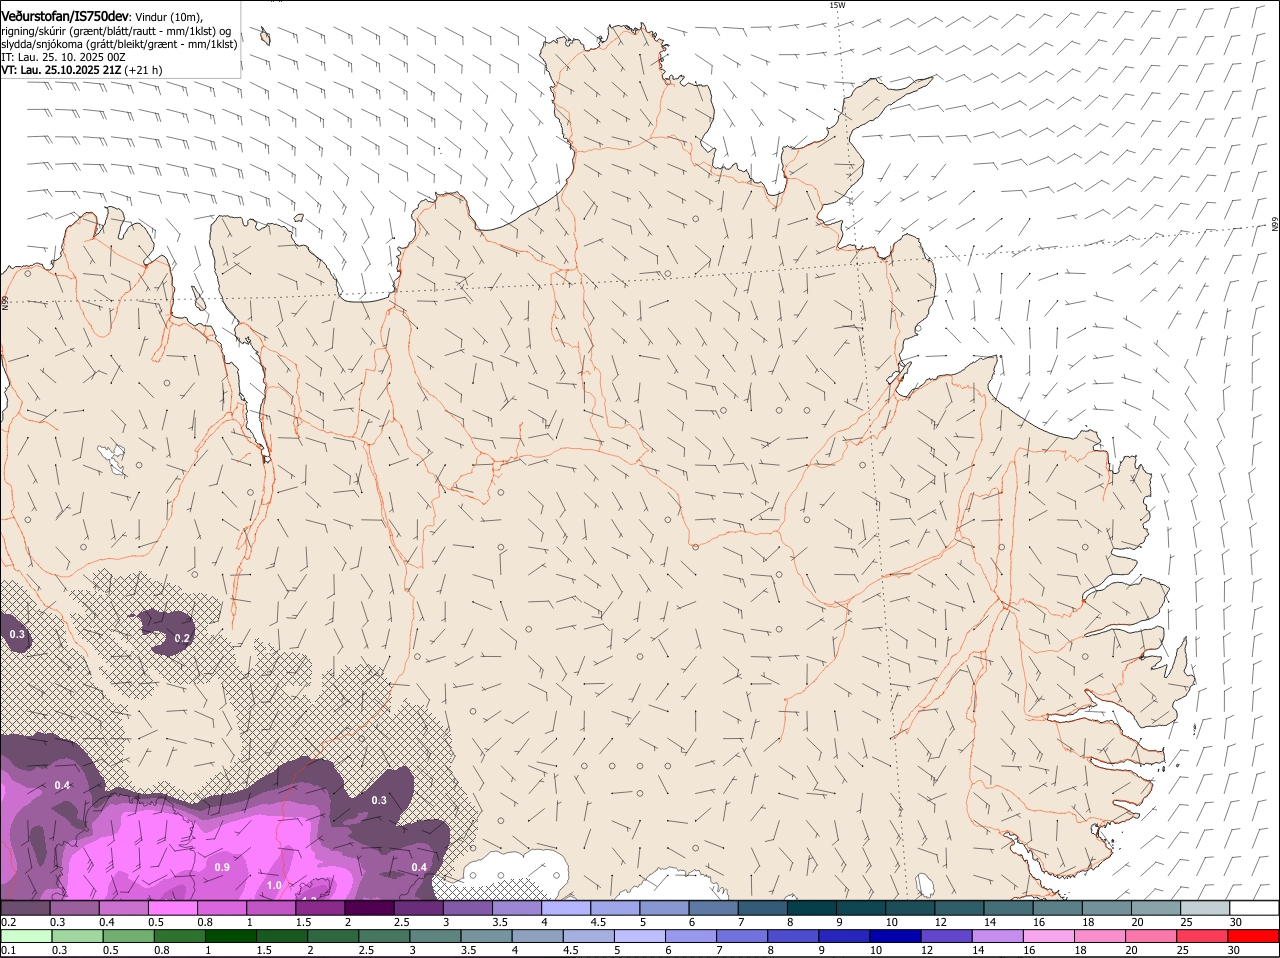Viewport: 1280px width, 958px height.
Task: Select lower legend pink swatch between 18 and 20
Action: tap(1098, 936)
